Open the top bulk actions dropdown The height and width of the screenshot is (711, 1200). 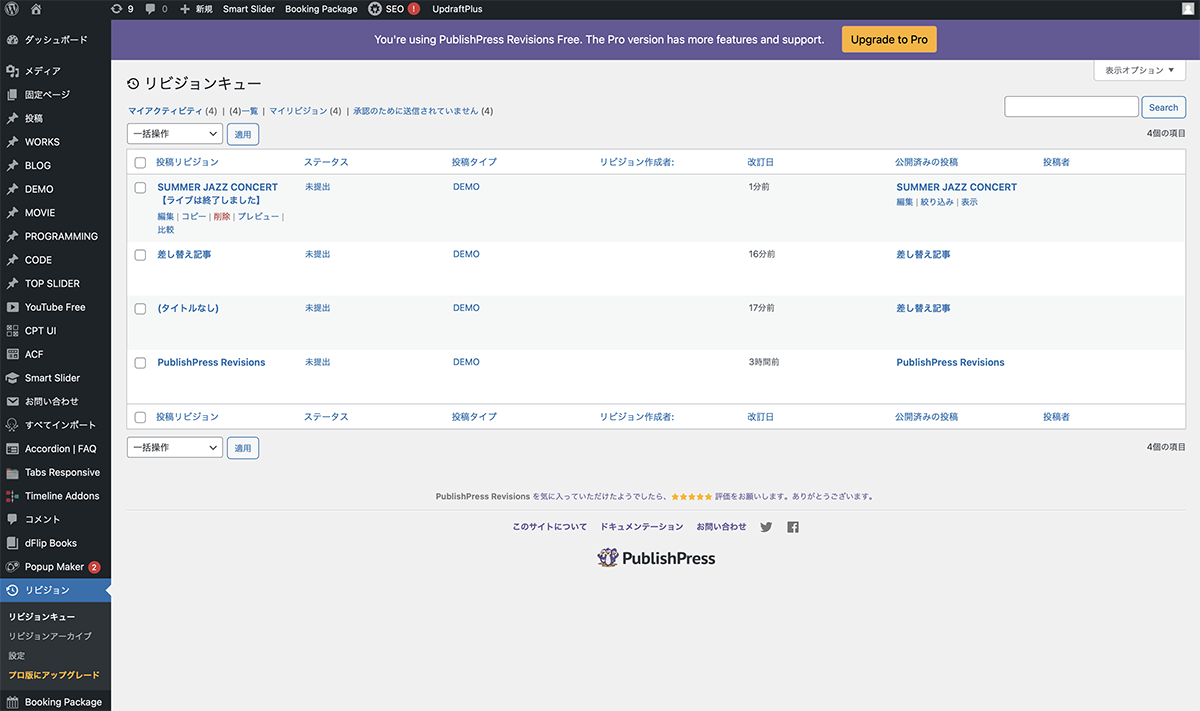(x=174, y=134)
